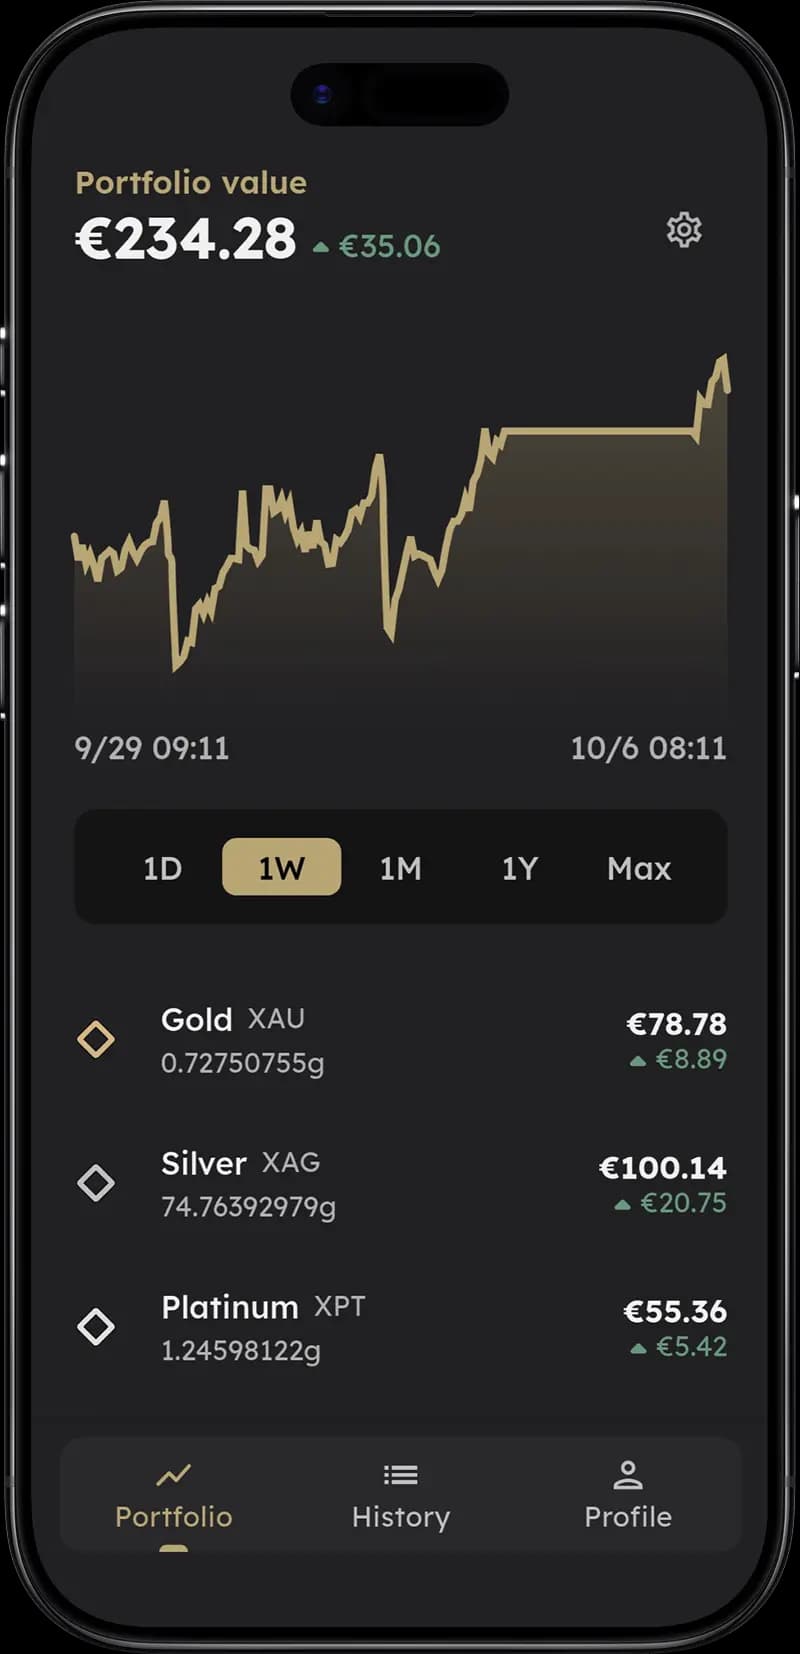
Task: Open the Silver XAG asset row
Action: 400,1183
